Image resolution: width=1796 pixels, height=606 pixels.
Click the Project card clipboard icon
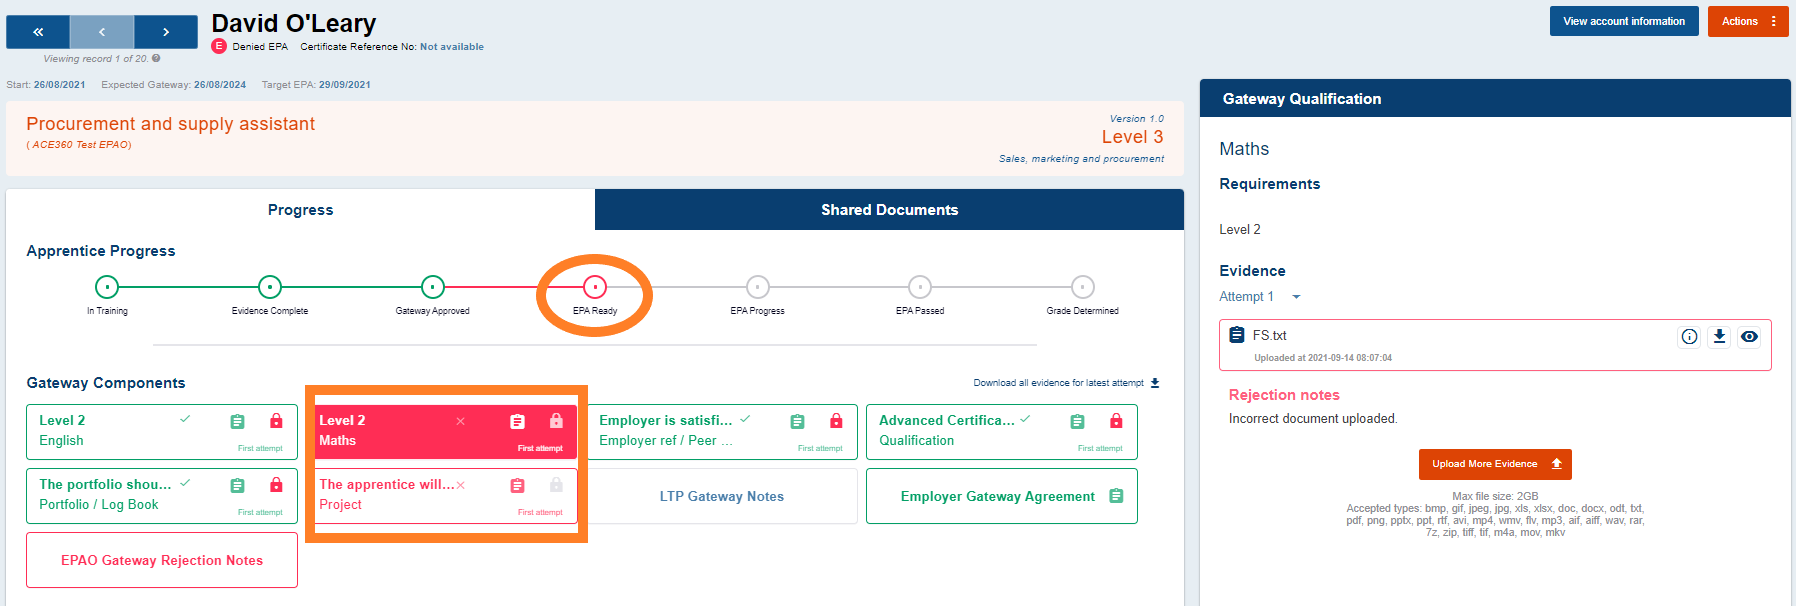(517, 485)
